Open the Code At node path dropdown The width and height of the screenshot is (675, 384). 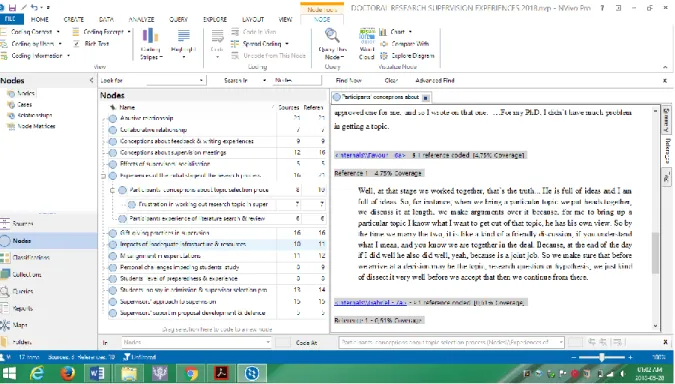click(x=561, y=343)
